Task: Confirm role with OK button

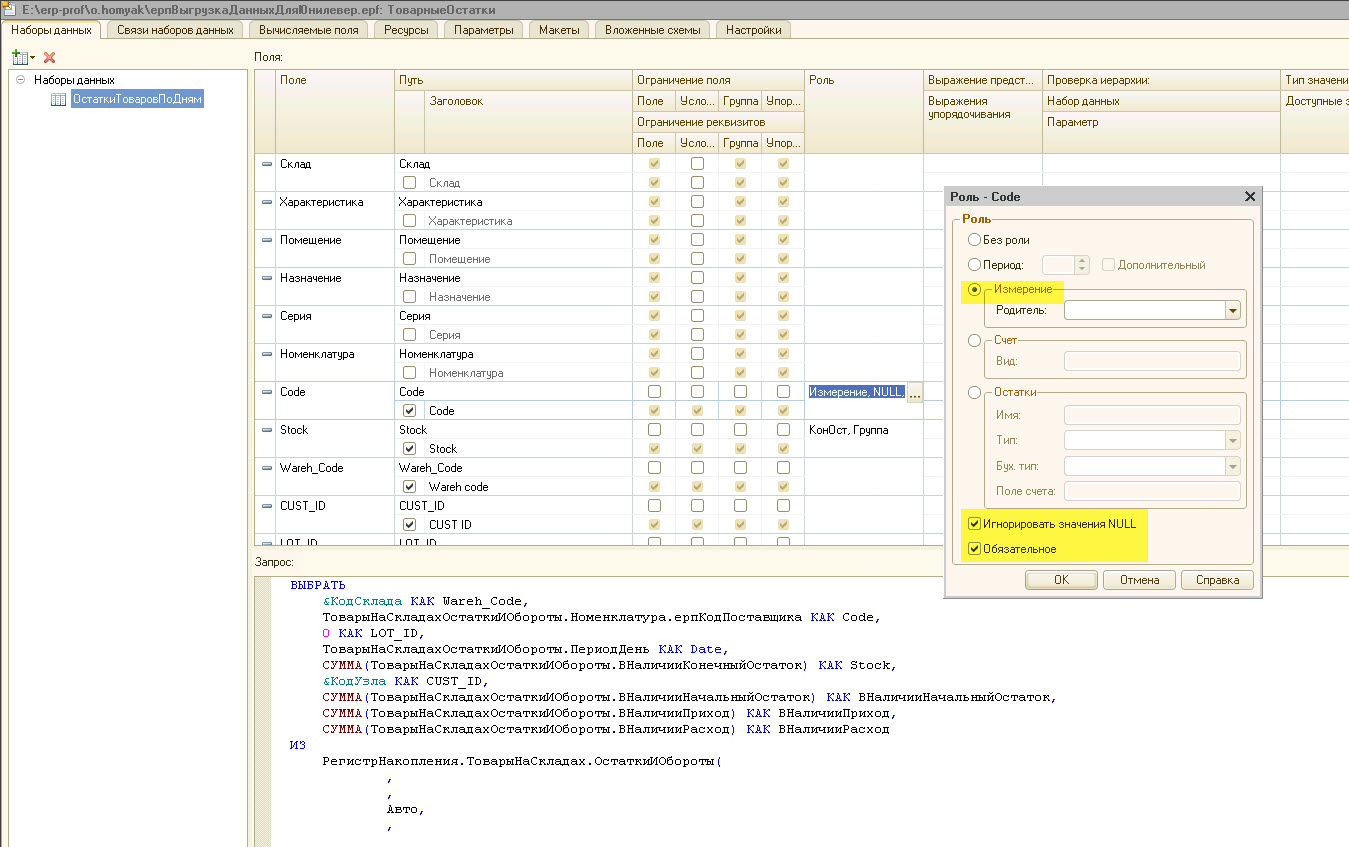Action: [x=1061, y=580]
